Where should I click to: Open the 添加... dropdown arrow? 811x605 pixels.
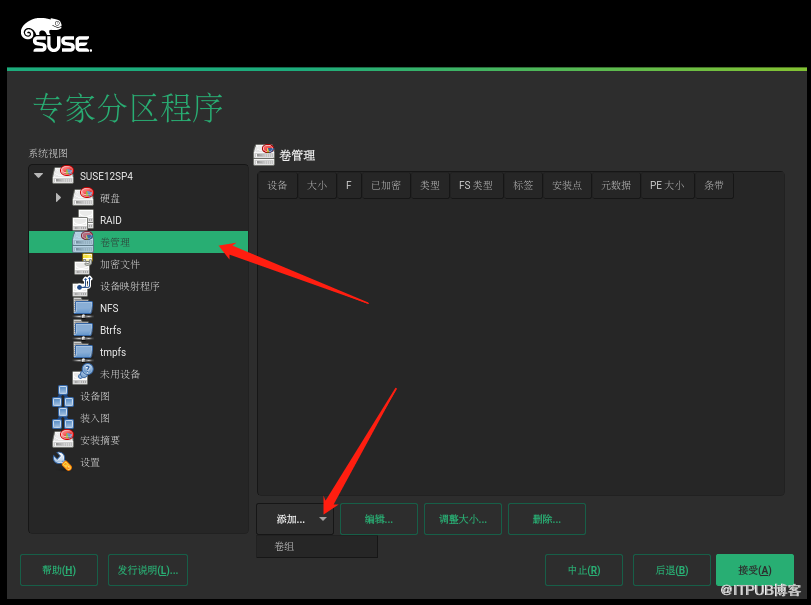coord(323,519)
